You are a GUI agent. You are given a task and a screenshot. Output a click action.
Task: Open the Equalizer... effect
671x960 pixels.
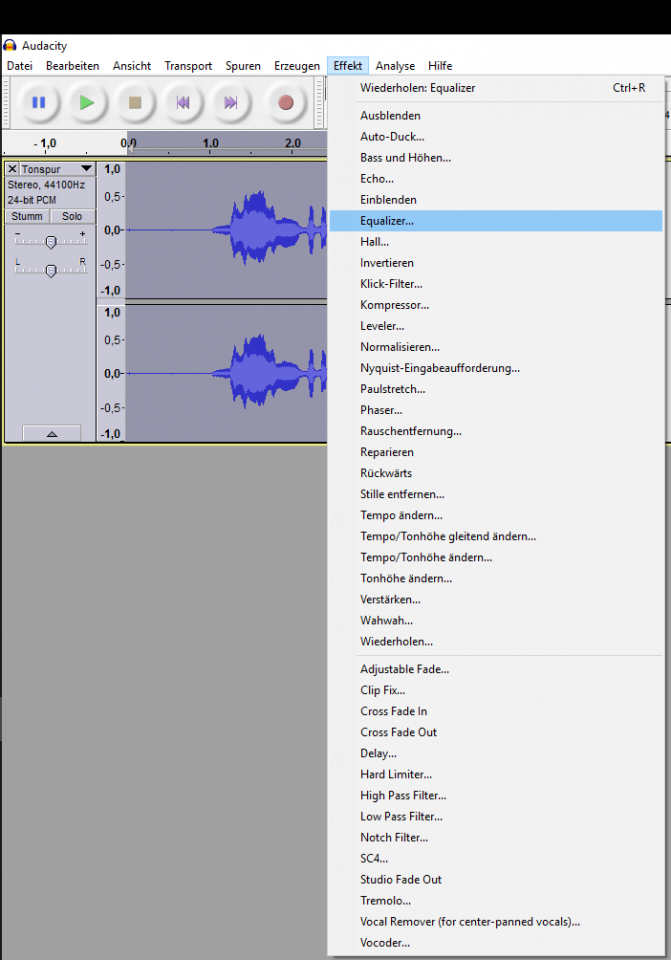tap(387, 221)
